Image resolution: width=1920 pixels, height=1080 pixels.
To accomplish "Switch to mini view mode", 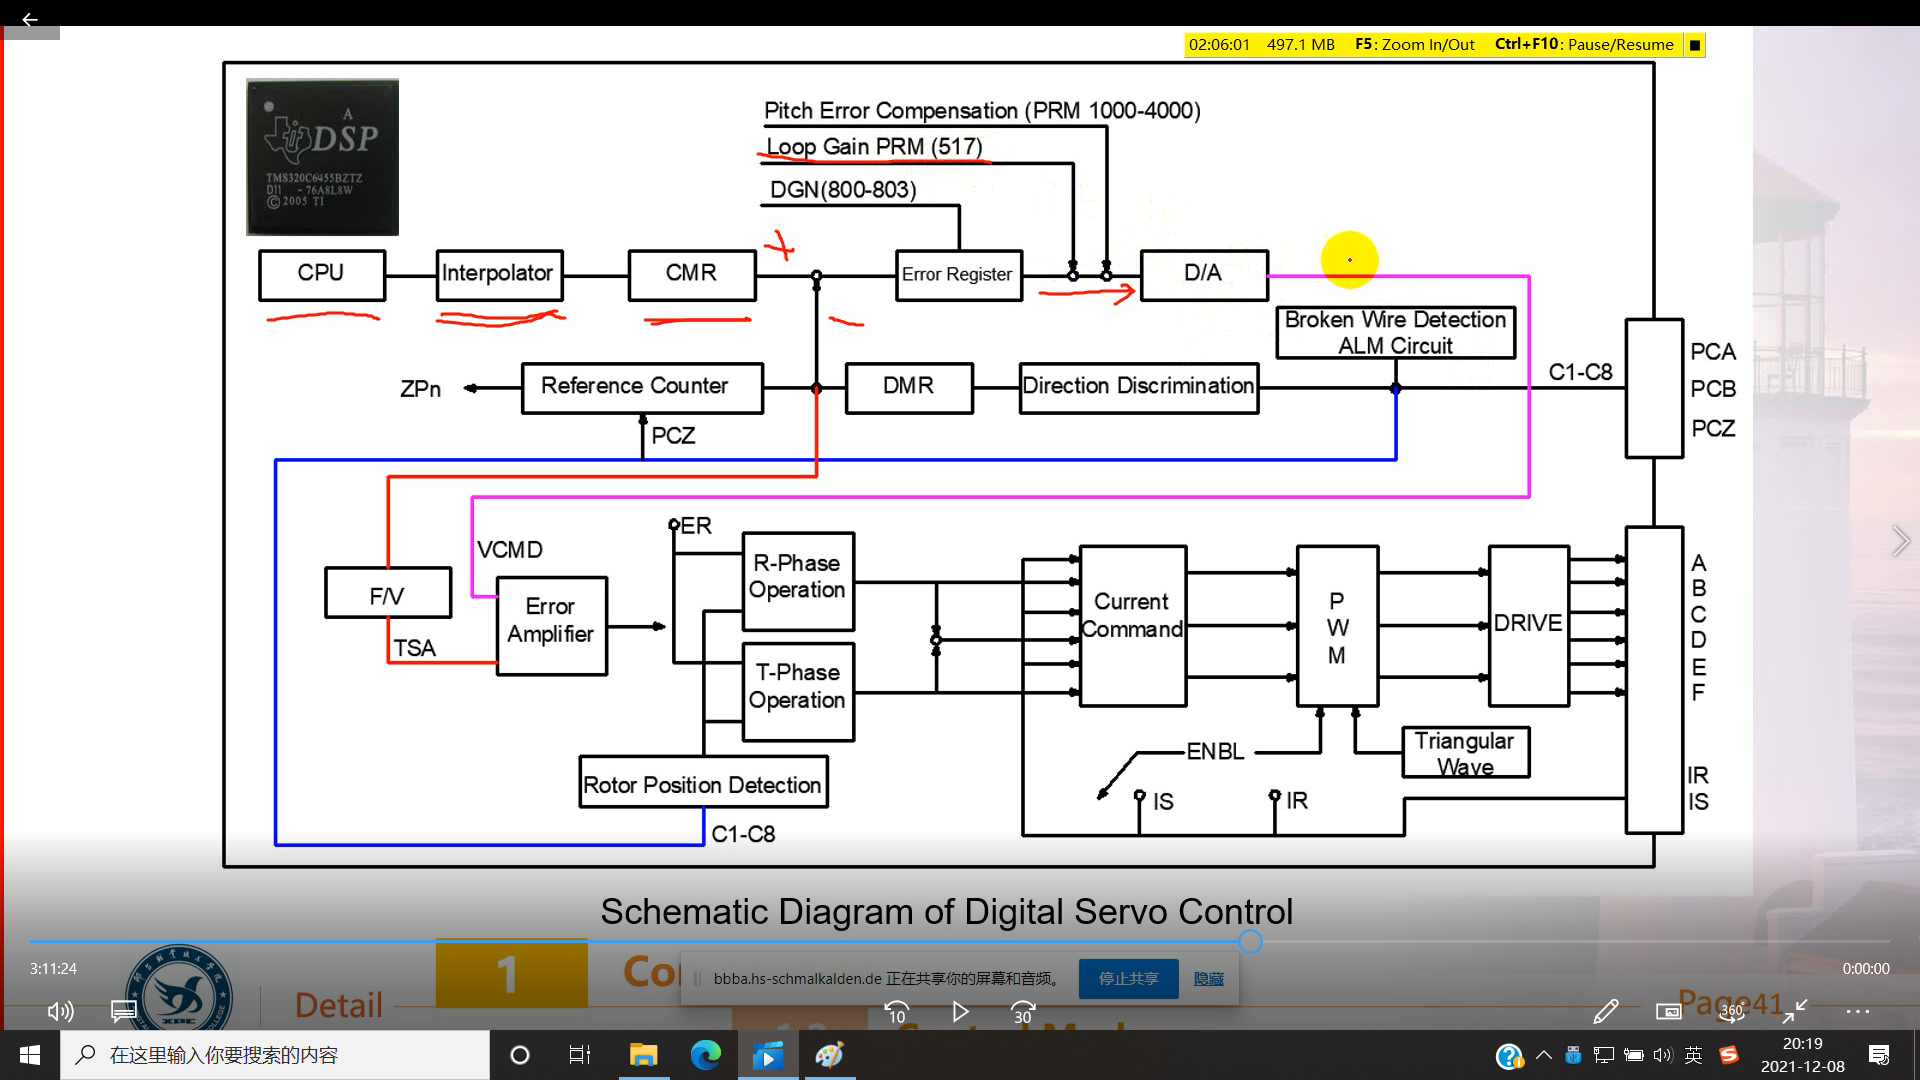I will [x=1668, y=1011].
